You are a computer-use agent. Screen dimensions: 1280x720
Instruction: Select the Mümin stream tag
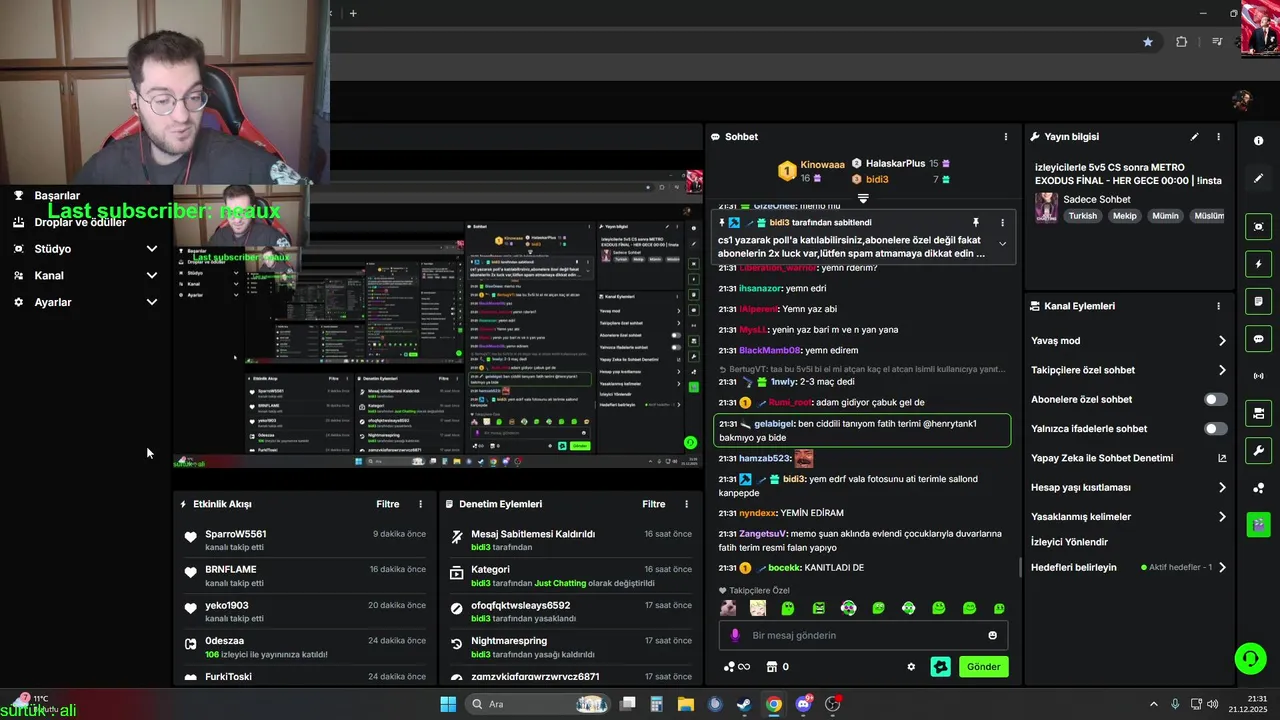(1165, 216)
